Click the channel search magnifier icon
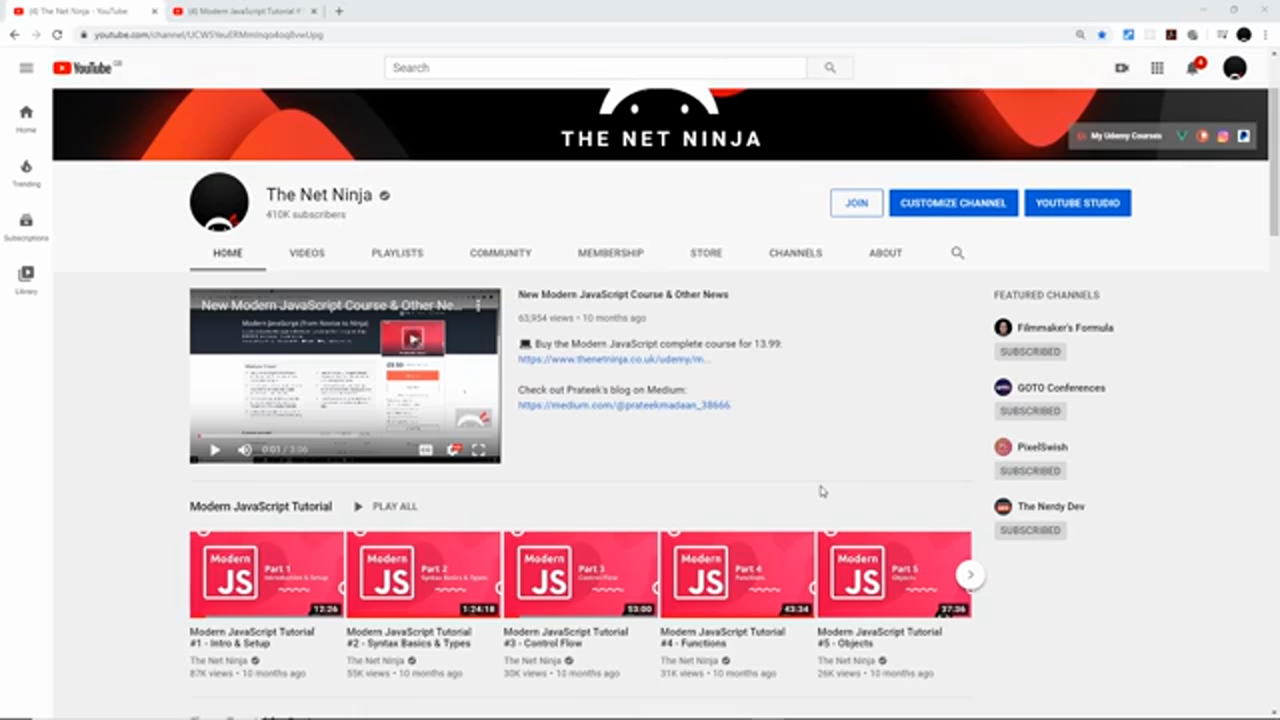 [x=958, y=253]
